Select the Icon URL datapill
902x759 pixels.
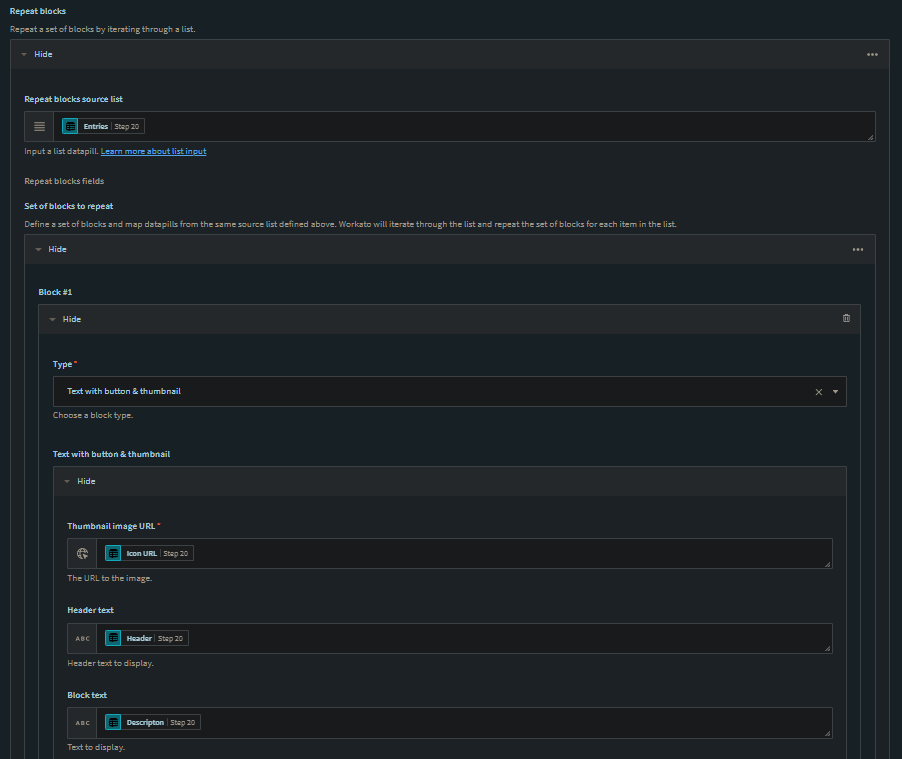coord(148,553)
